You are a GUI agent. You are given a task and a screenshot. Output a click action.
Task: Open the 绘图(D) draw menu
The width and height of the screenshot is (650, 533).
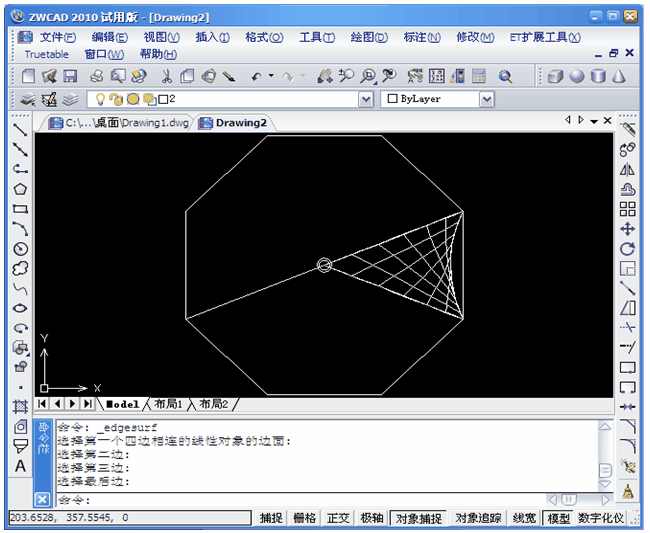369,38
